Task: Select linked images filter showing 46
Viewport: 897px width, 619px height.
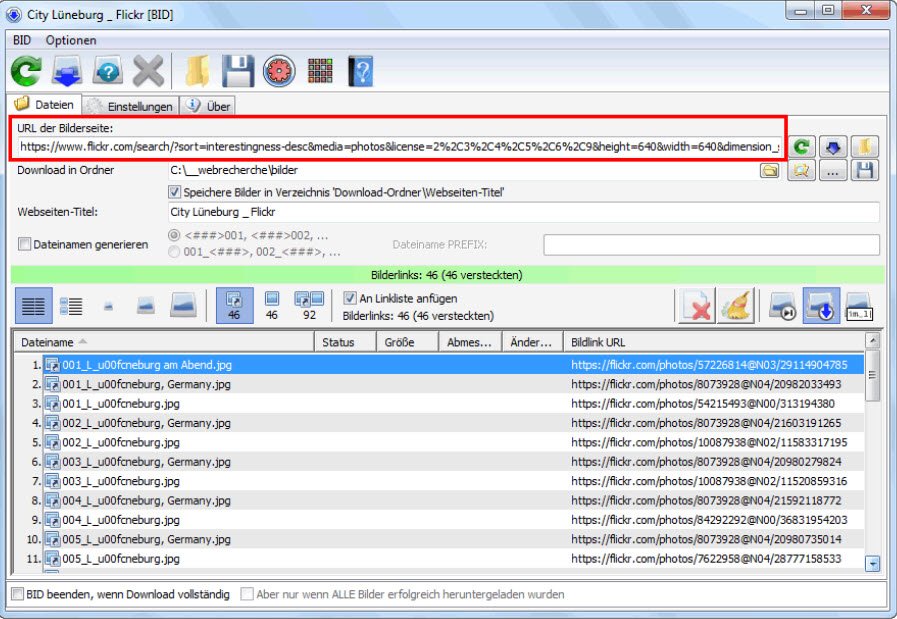Action: (x=234, y=305)
